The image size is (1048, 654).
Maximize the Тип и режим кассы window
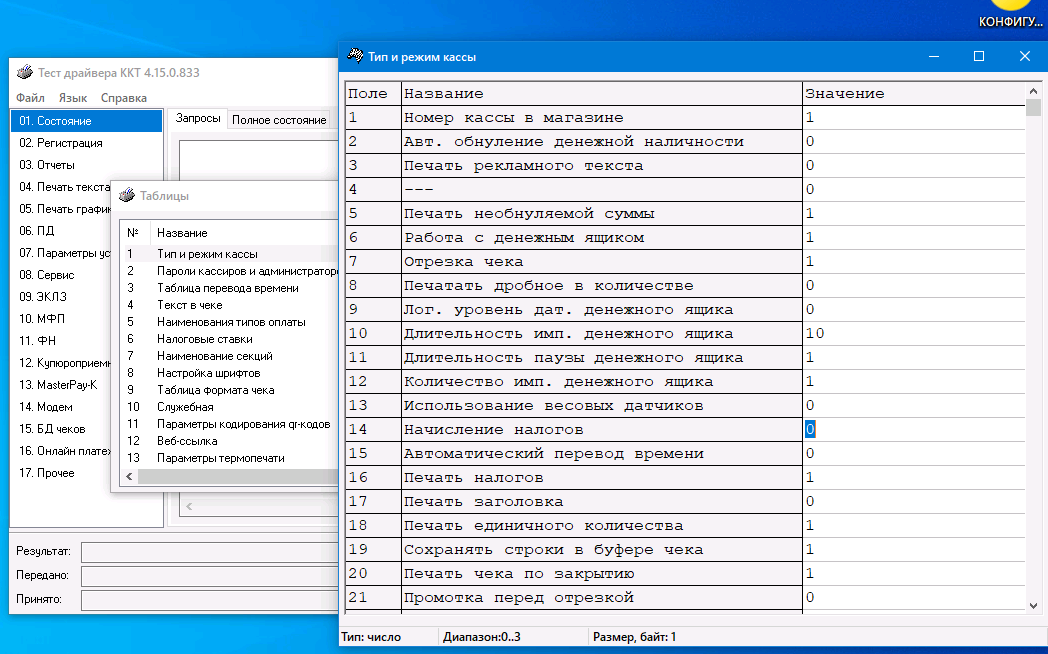click(x=978, y=57)
